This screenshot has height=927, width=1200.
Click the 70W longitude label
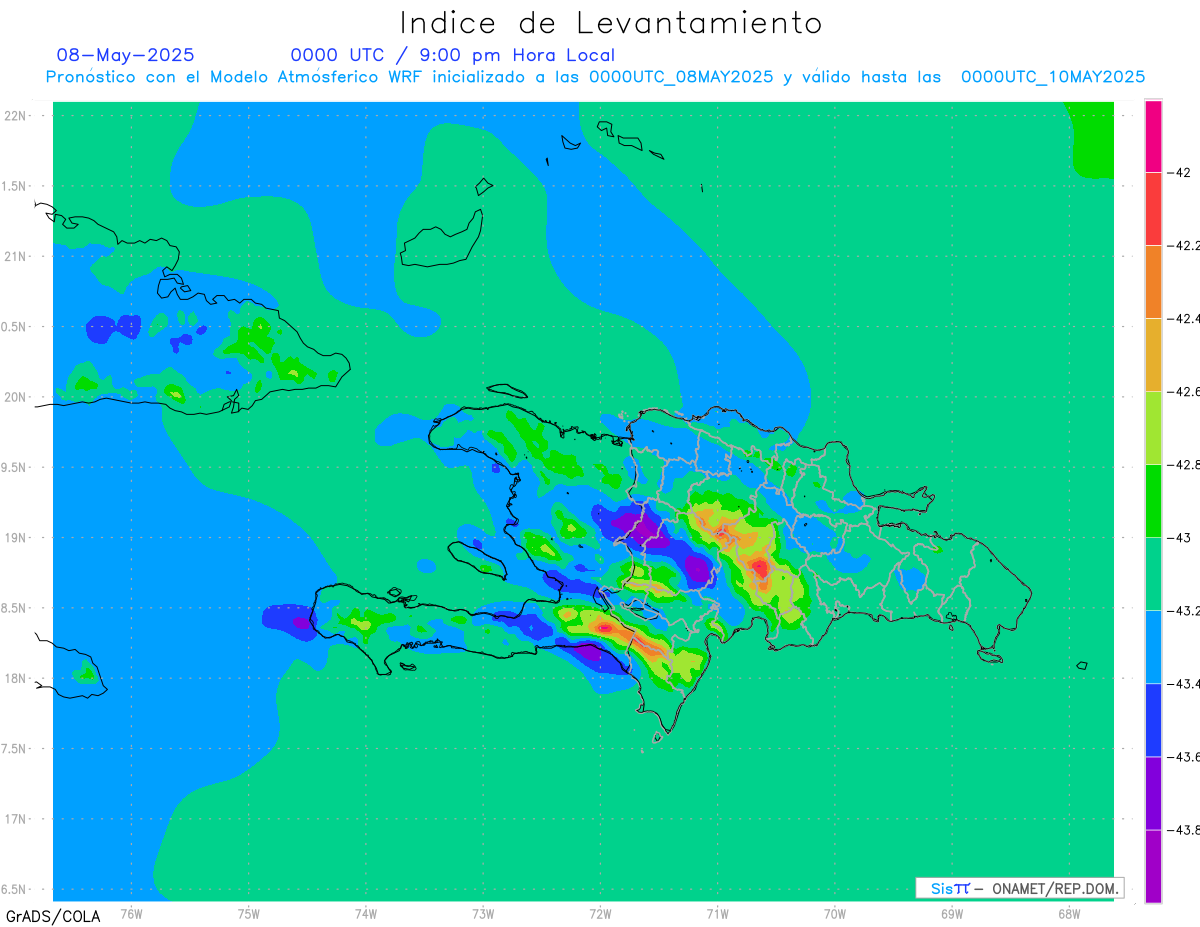pos(835,912)
